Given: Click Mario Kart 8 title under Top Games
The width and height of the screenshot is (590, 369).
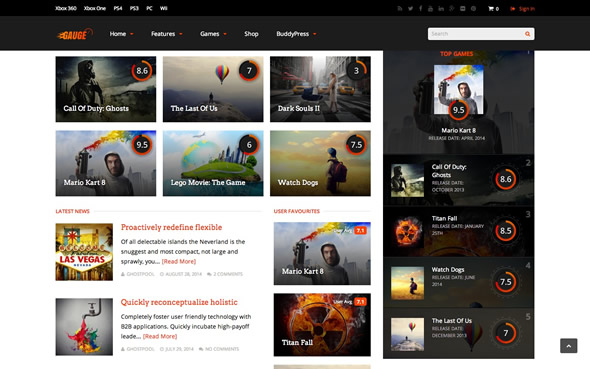Looking at the screenshot, I should point(458,131).
